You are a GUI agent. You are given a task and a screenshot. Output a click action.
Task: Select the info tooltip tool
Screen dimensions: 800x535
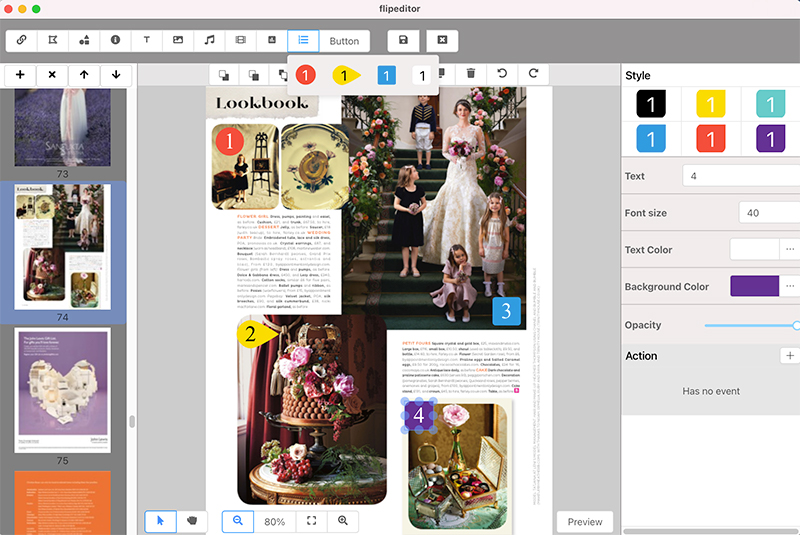[x=115, y=40]
